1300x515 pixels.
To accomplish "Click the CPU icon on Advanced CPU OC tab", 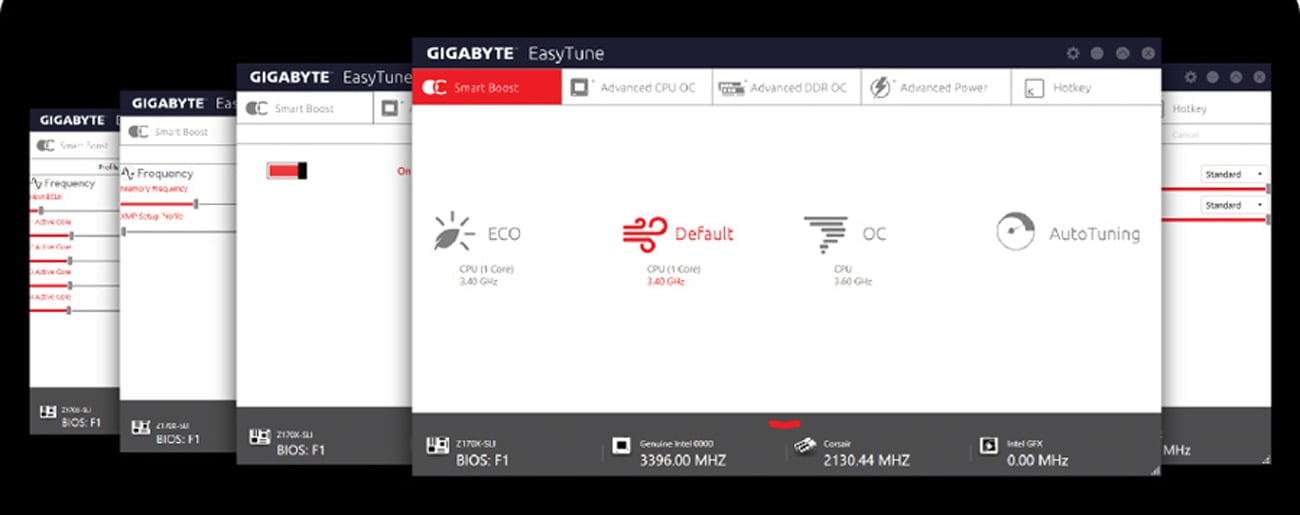I will (581, 87).
